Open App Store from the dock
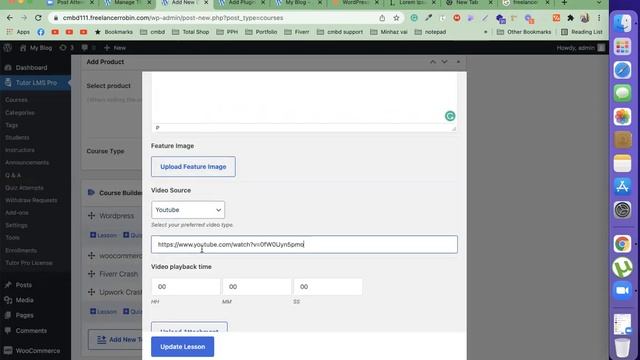 click(622, 187)
